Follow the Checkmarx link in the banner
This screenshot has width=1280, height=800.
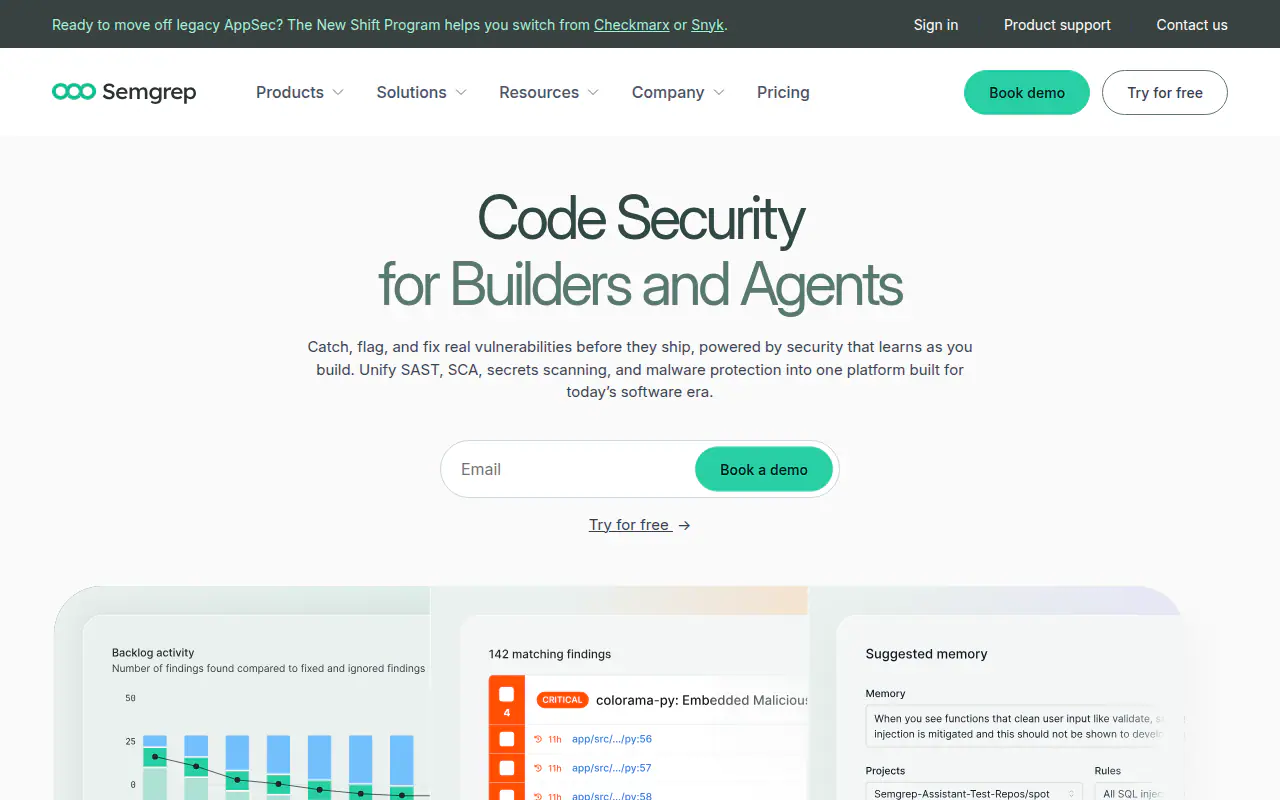click(632, 24)
